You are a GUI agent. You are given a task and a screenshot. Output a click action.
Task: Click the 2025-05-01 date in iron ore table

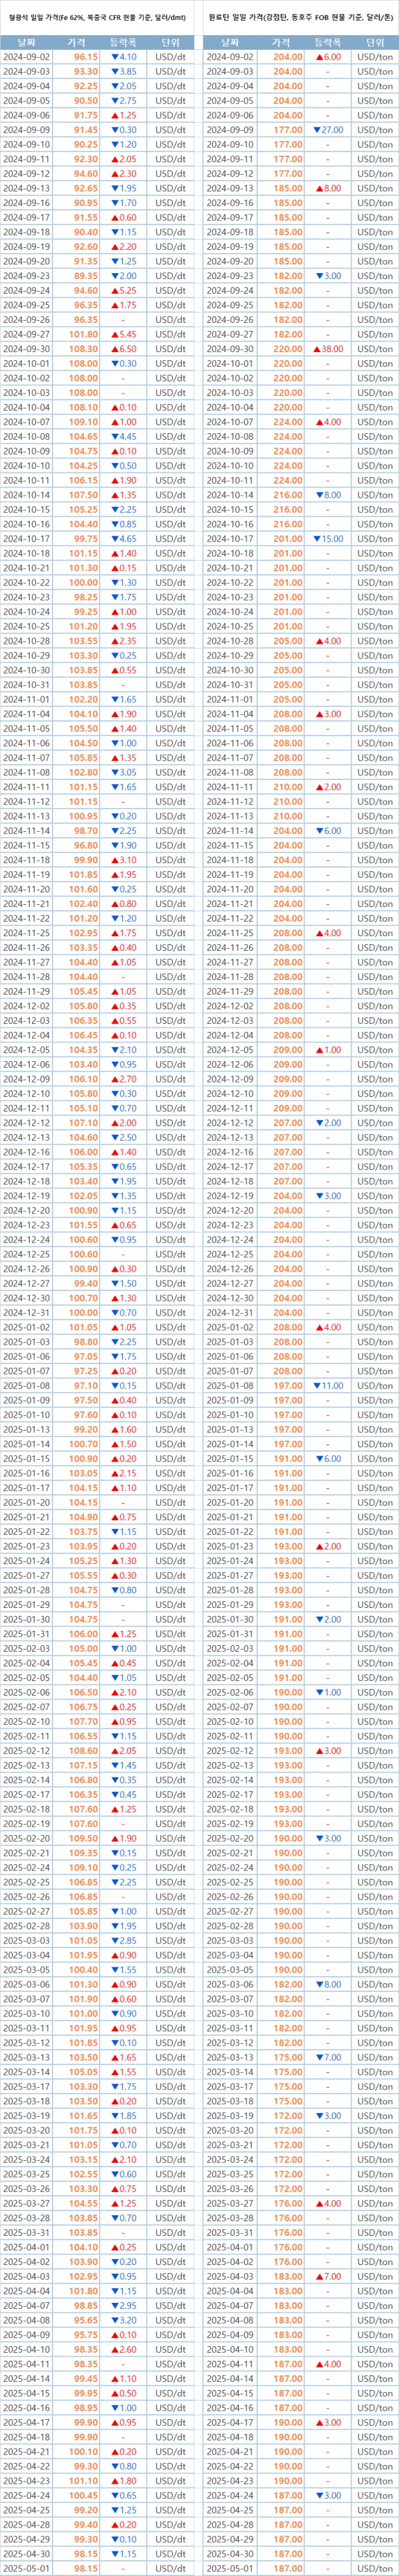26,2568
